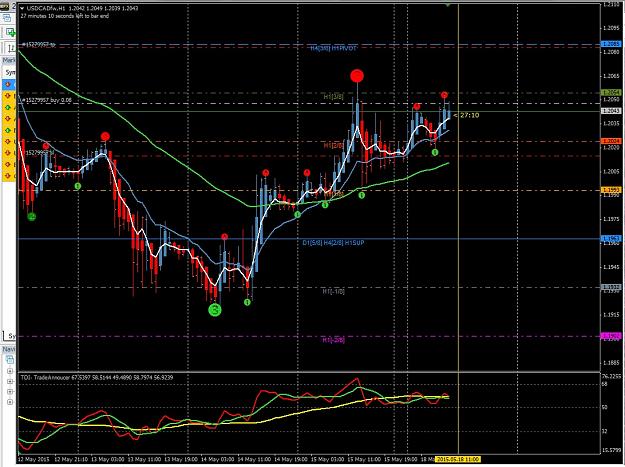Image resolution: width=625 pixels, height=467 pixels.
Task: Open the USDCADfw,H1 chart title dropdown arrow
Action: (x=22, y=8)
